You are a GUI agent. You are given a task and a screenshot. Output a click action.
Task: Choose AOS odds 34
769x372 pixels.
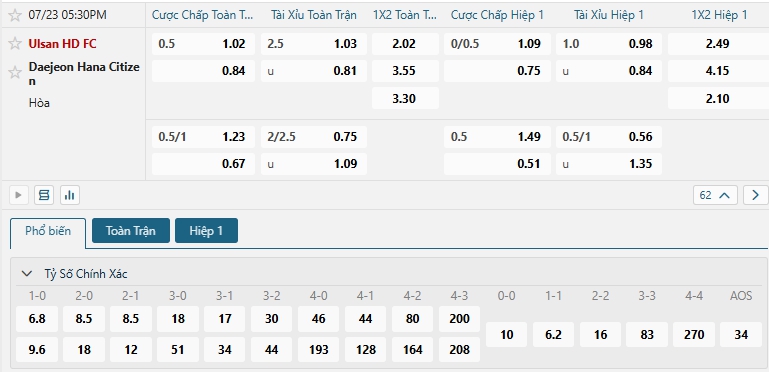[741, 335]
